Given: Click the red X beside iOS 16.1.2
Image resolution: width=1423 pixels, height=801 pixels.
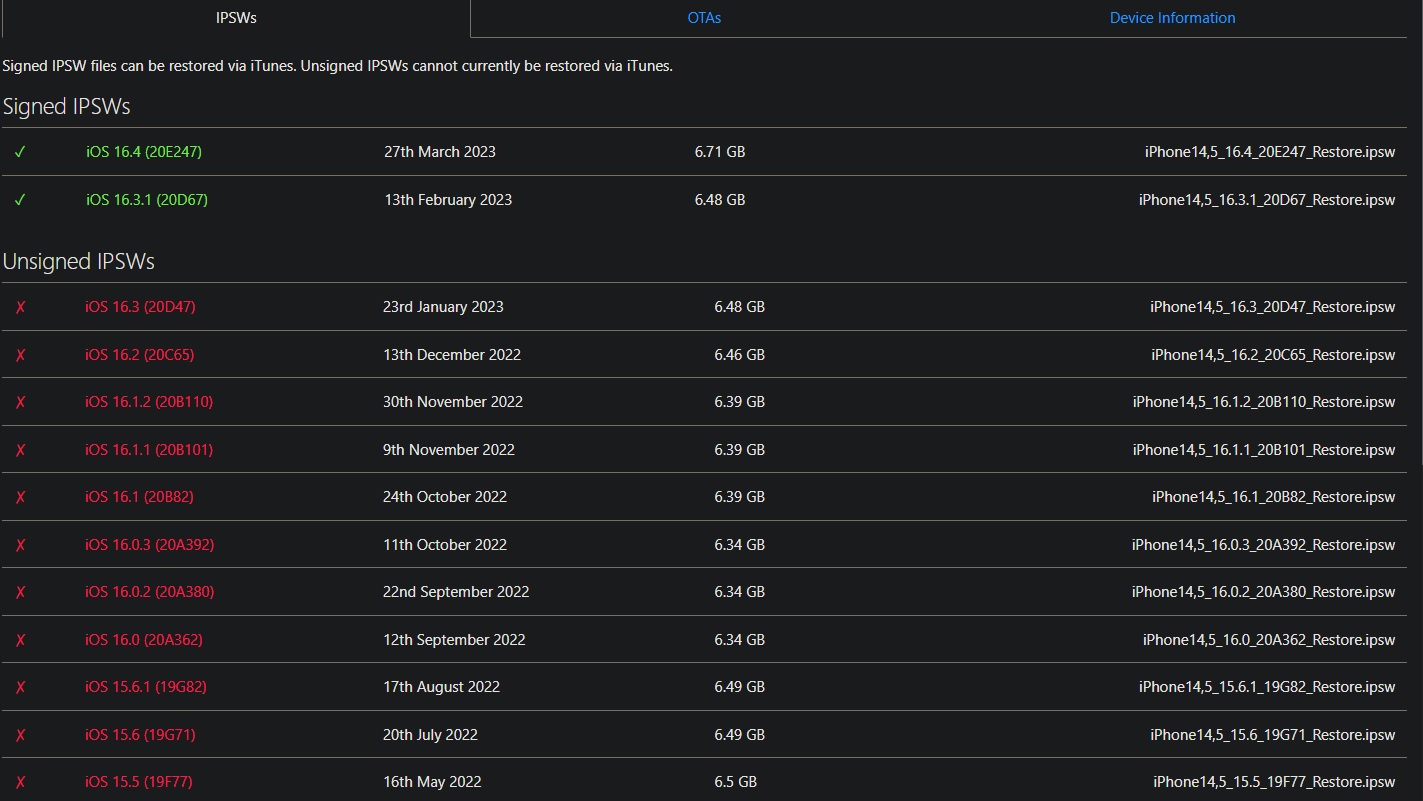Looking at the screenshot, I should tap(20, 402).
